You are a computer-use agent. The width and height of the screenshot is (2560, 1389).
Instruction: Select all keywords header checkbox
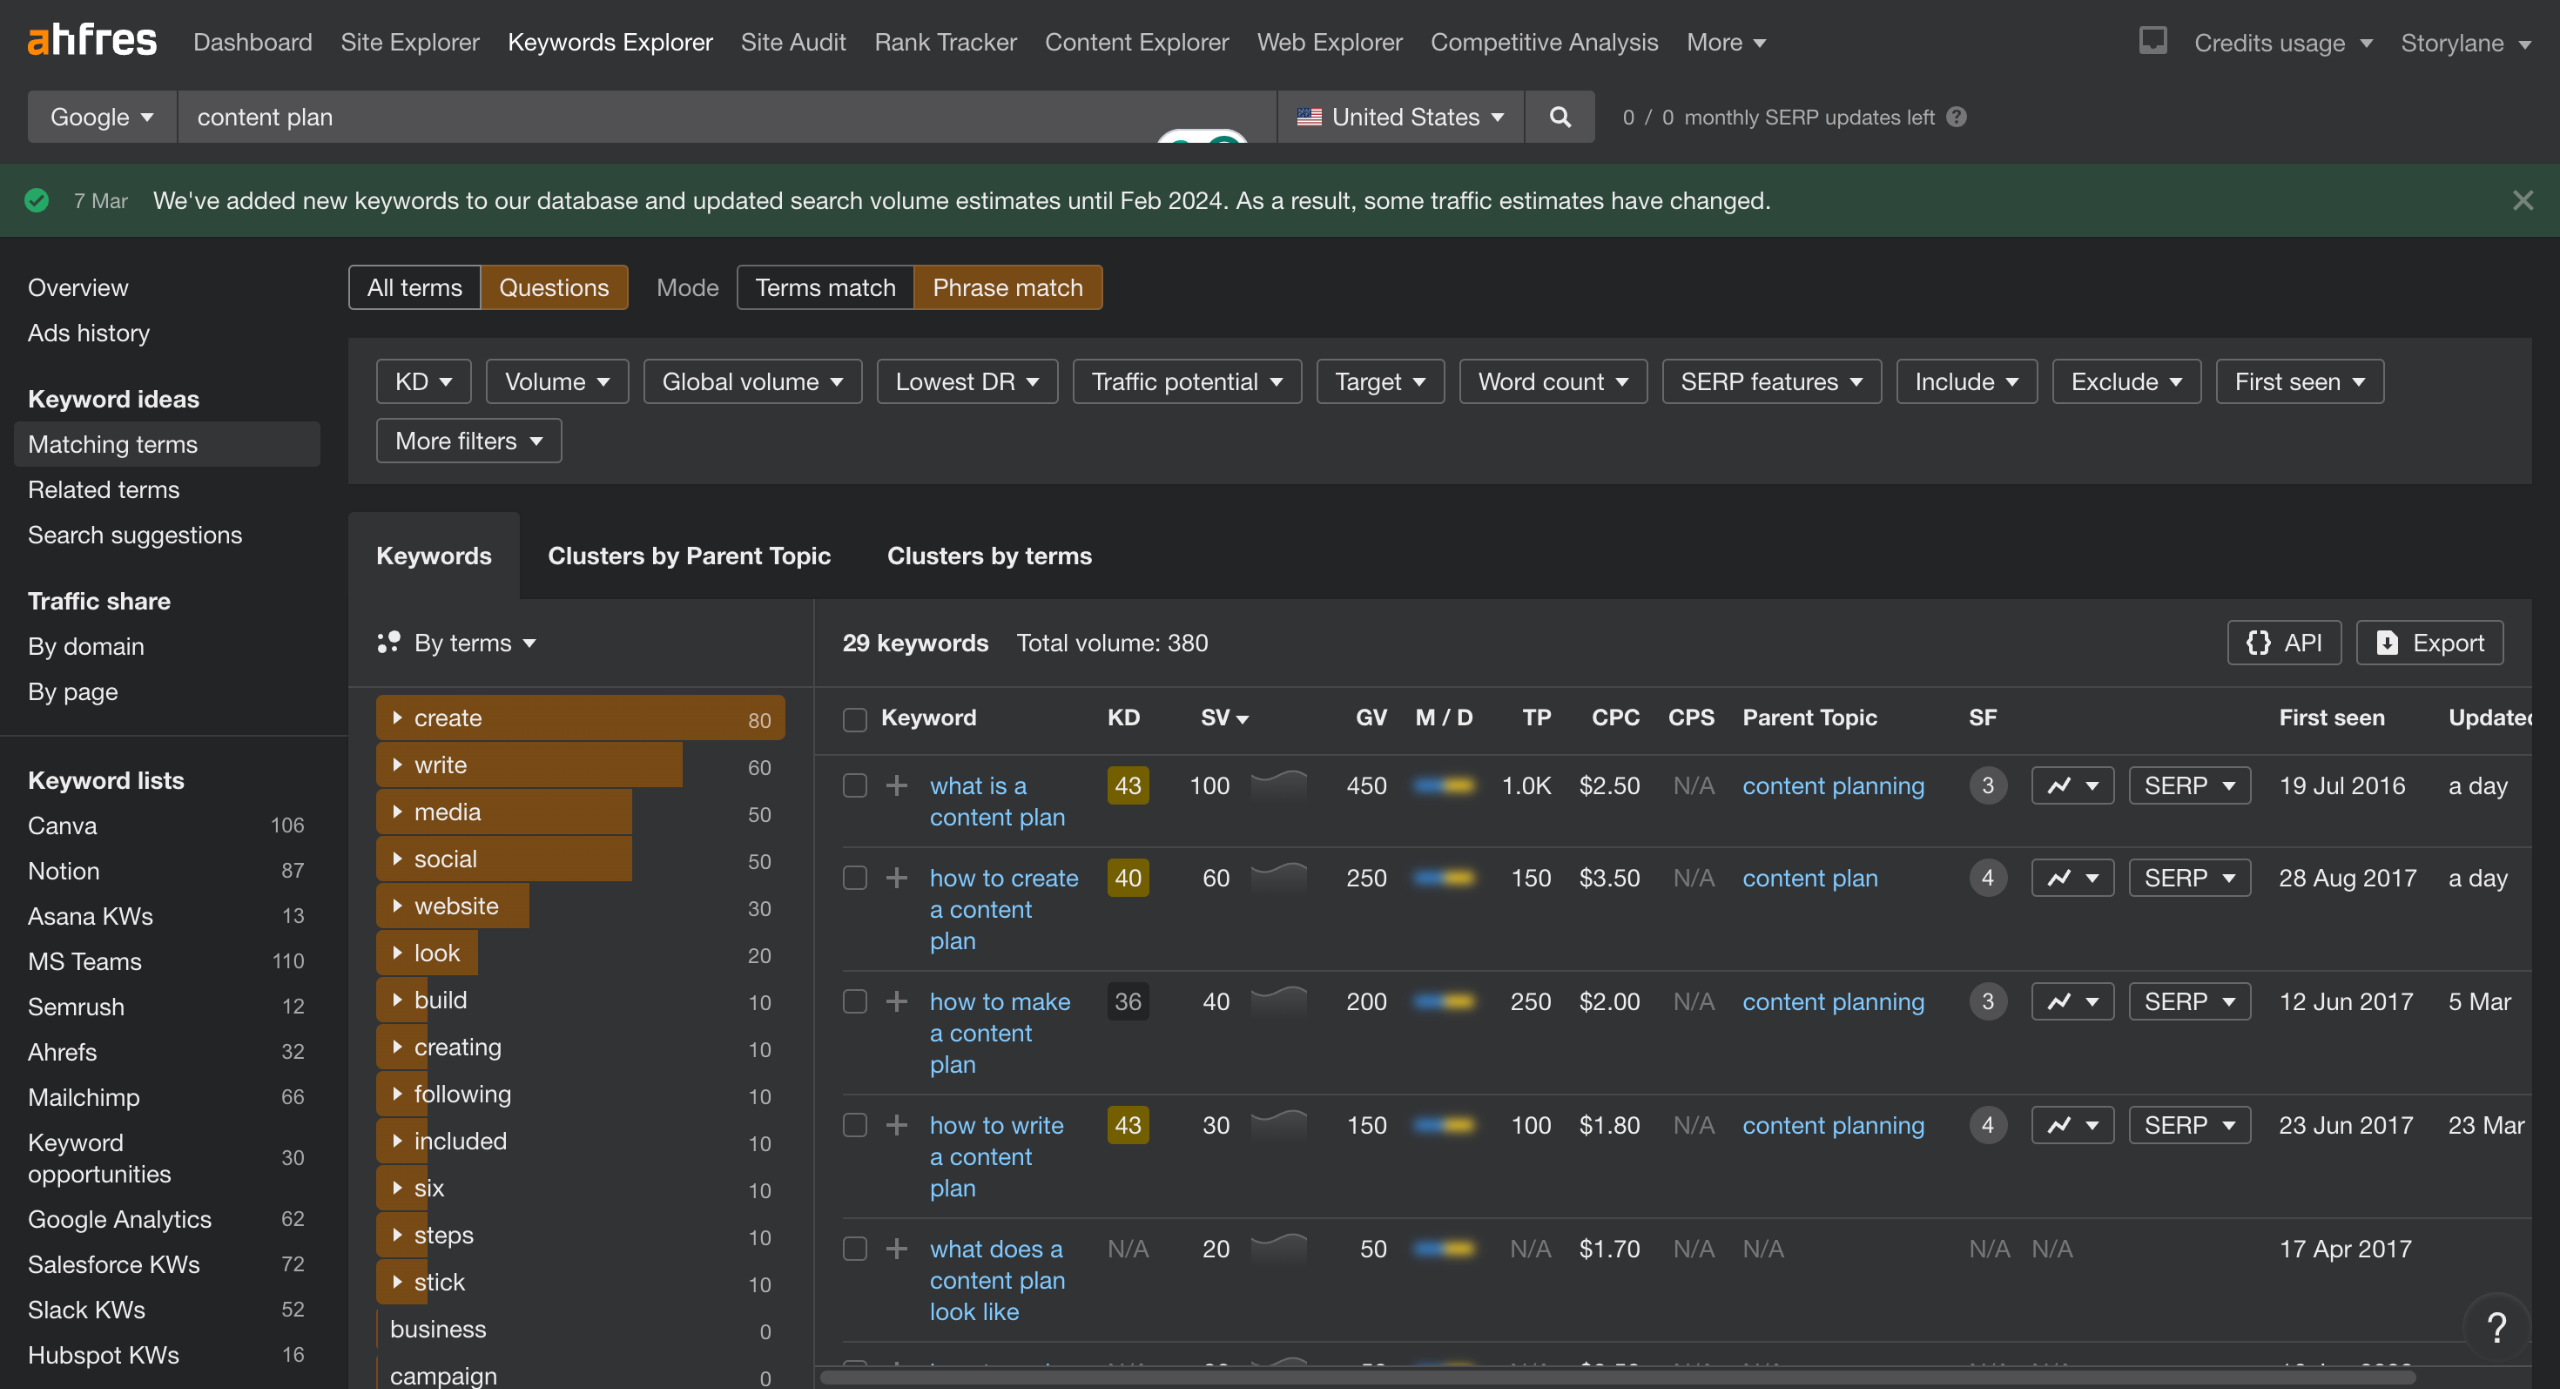tap(855, 719)
